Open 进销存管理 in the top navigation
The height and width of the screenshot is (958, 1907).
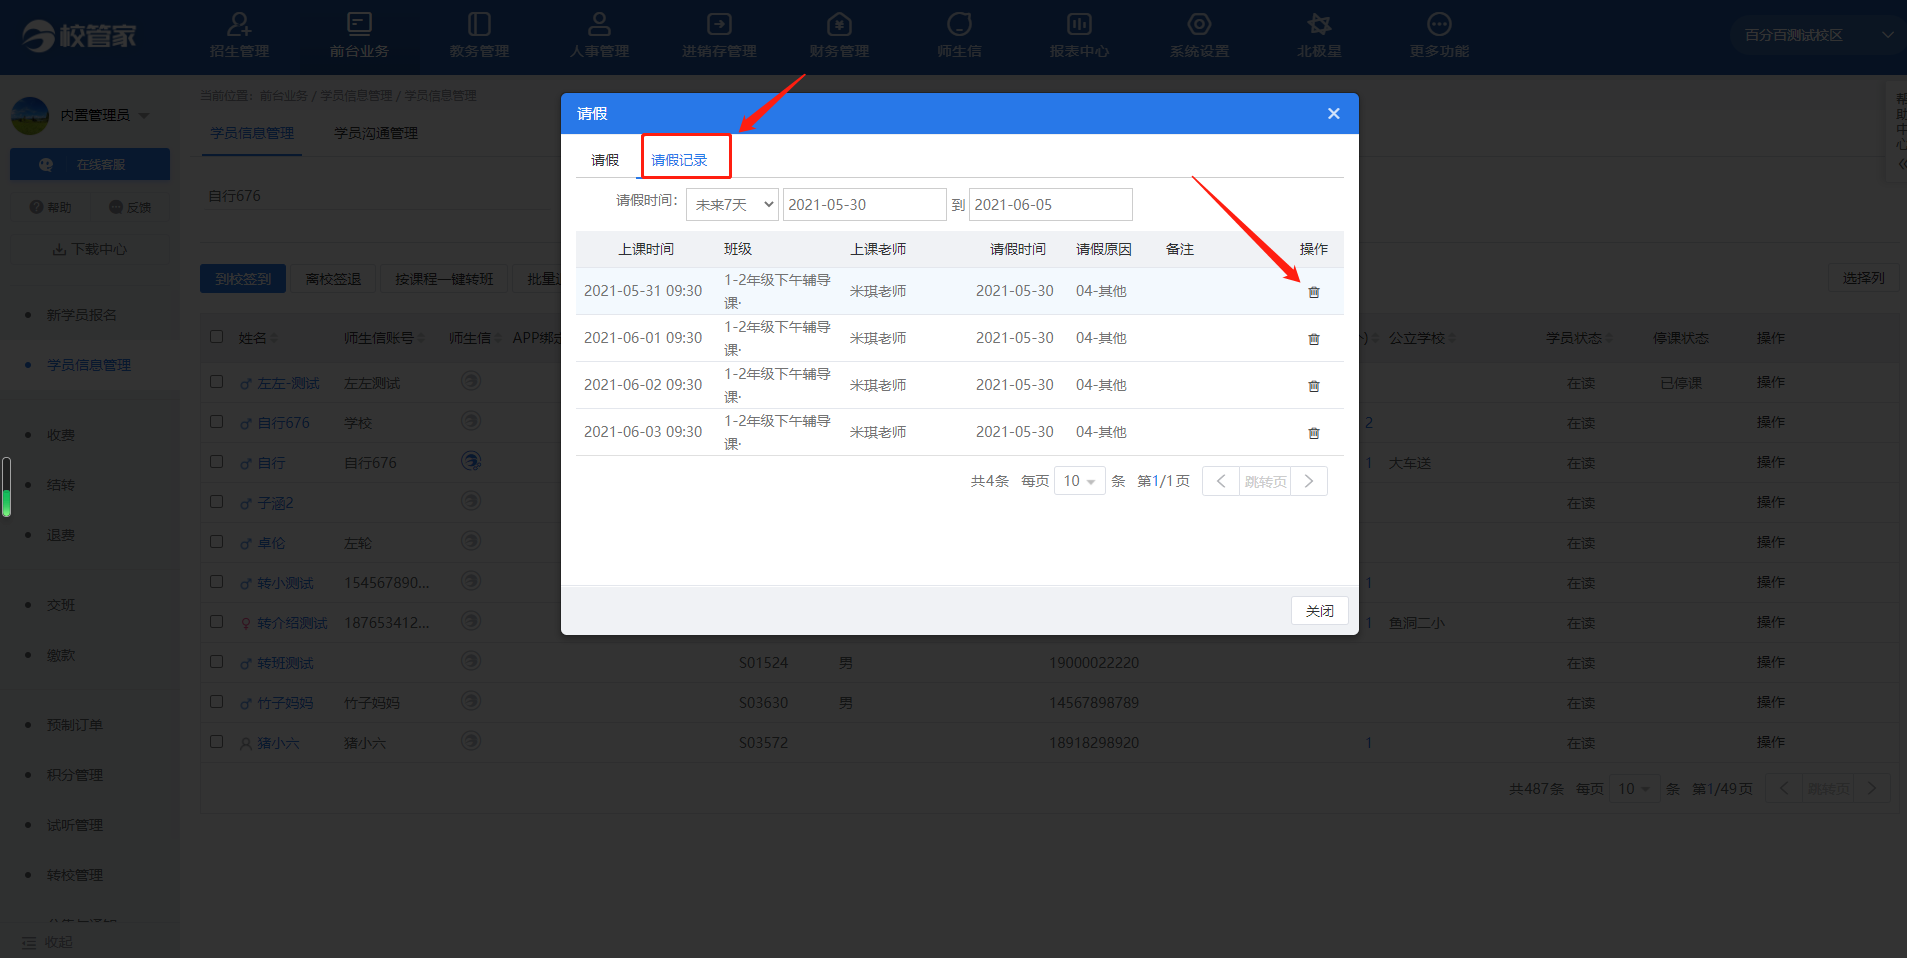click(x=719, y=36)
